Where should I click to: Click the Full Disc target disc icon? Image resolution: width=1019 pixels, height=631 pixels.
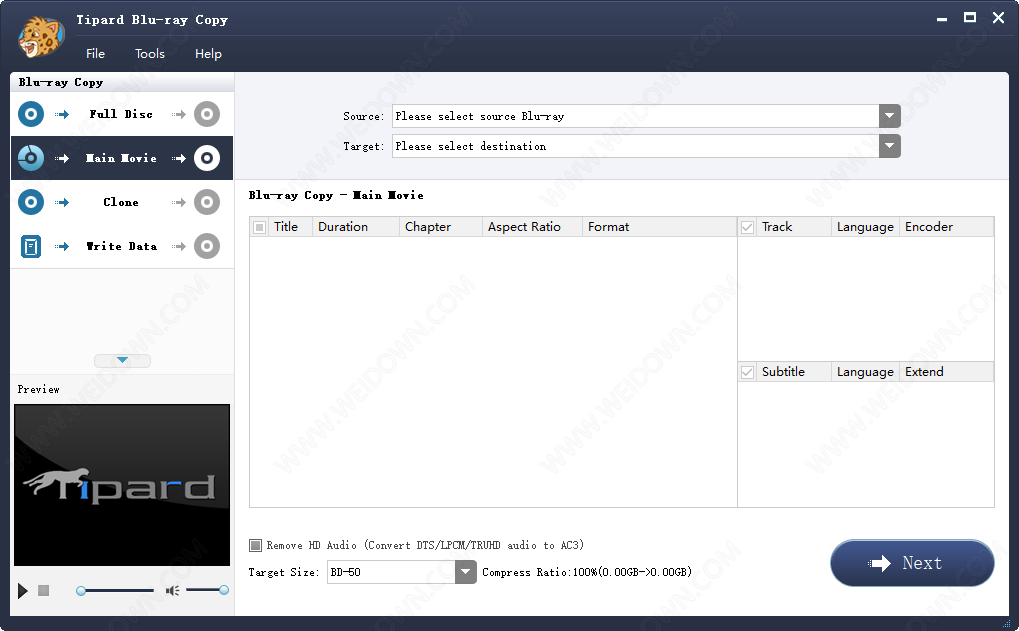pos(207,114)
